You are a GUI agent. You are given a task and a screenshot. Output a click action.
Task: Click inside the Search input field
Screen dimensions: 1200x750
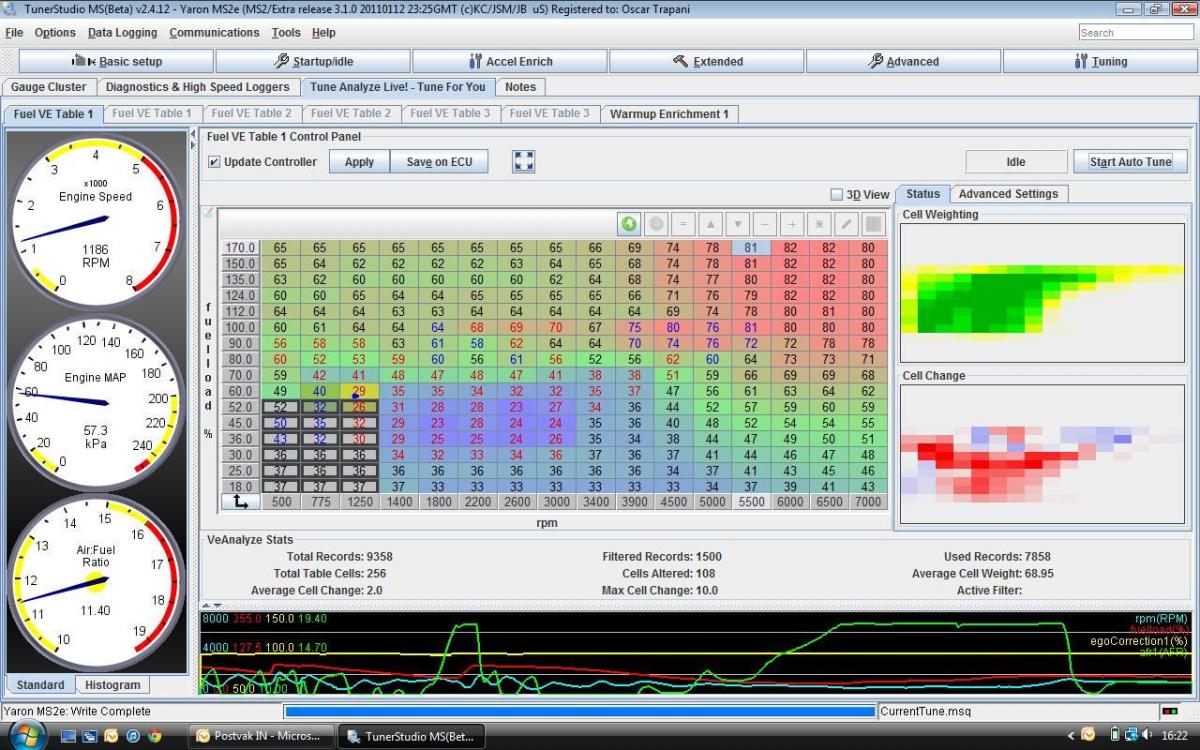(1135, 33)
